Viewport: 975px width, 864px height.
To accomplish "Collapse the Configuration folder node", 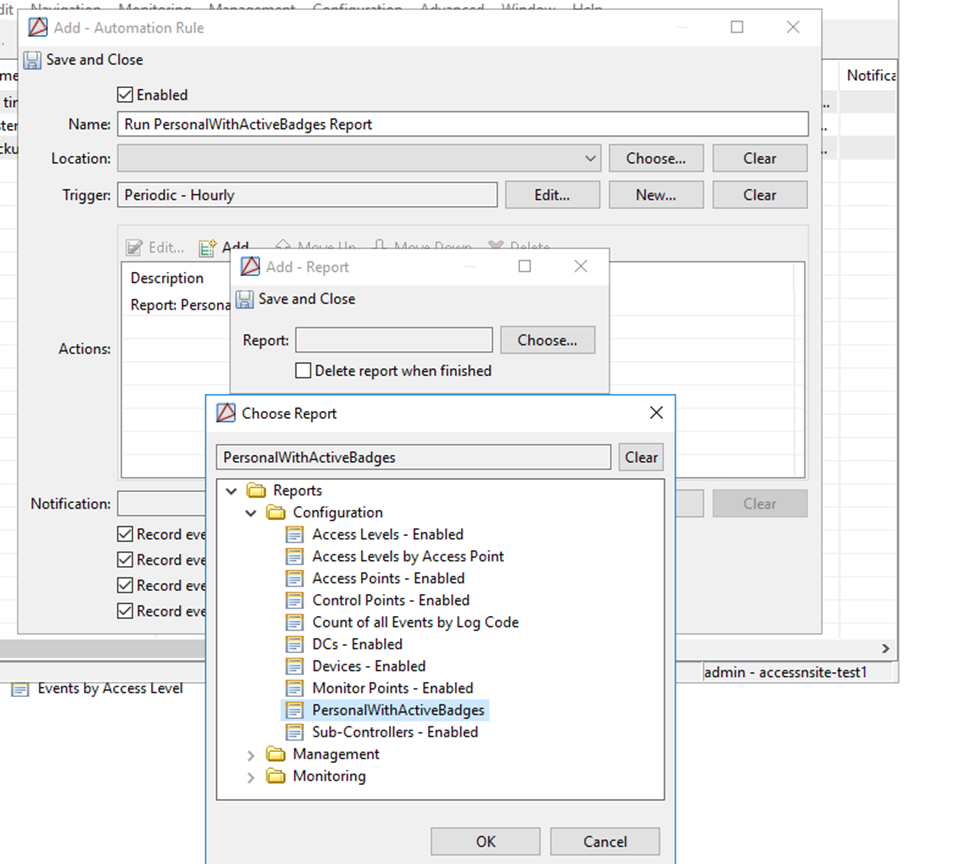I will coord(251,513).
